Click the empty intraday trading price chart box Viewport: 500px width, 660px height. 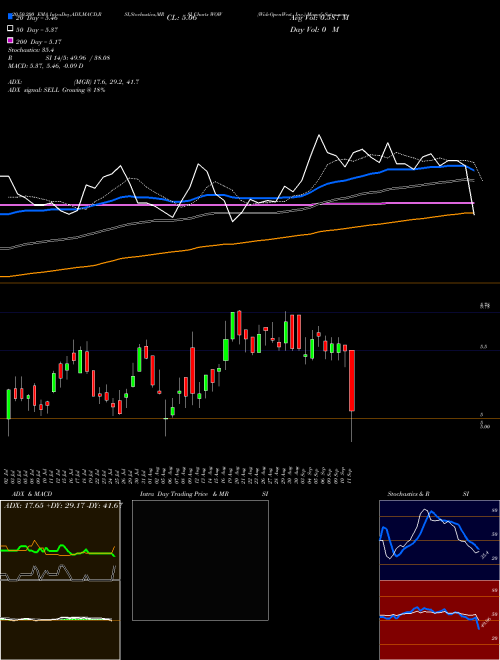[x=200, y=560]
